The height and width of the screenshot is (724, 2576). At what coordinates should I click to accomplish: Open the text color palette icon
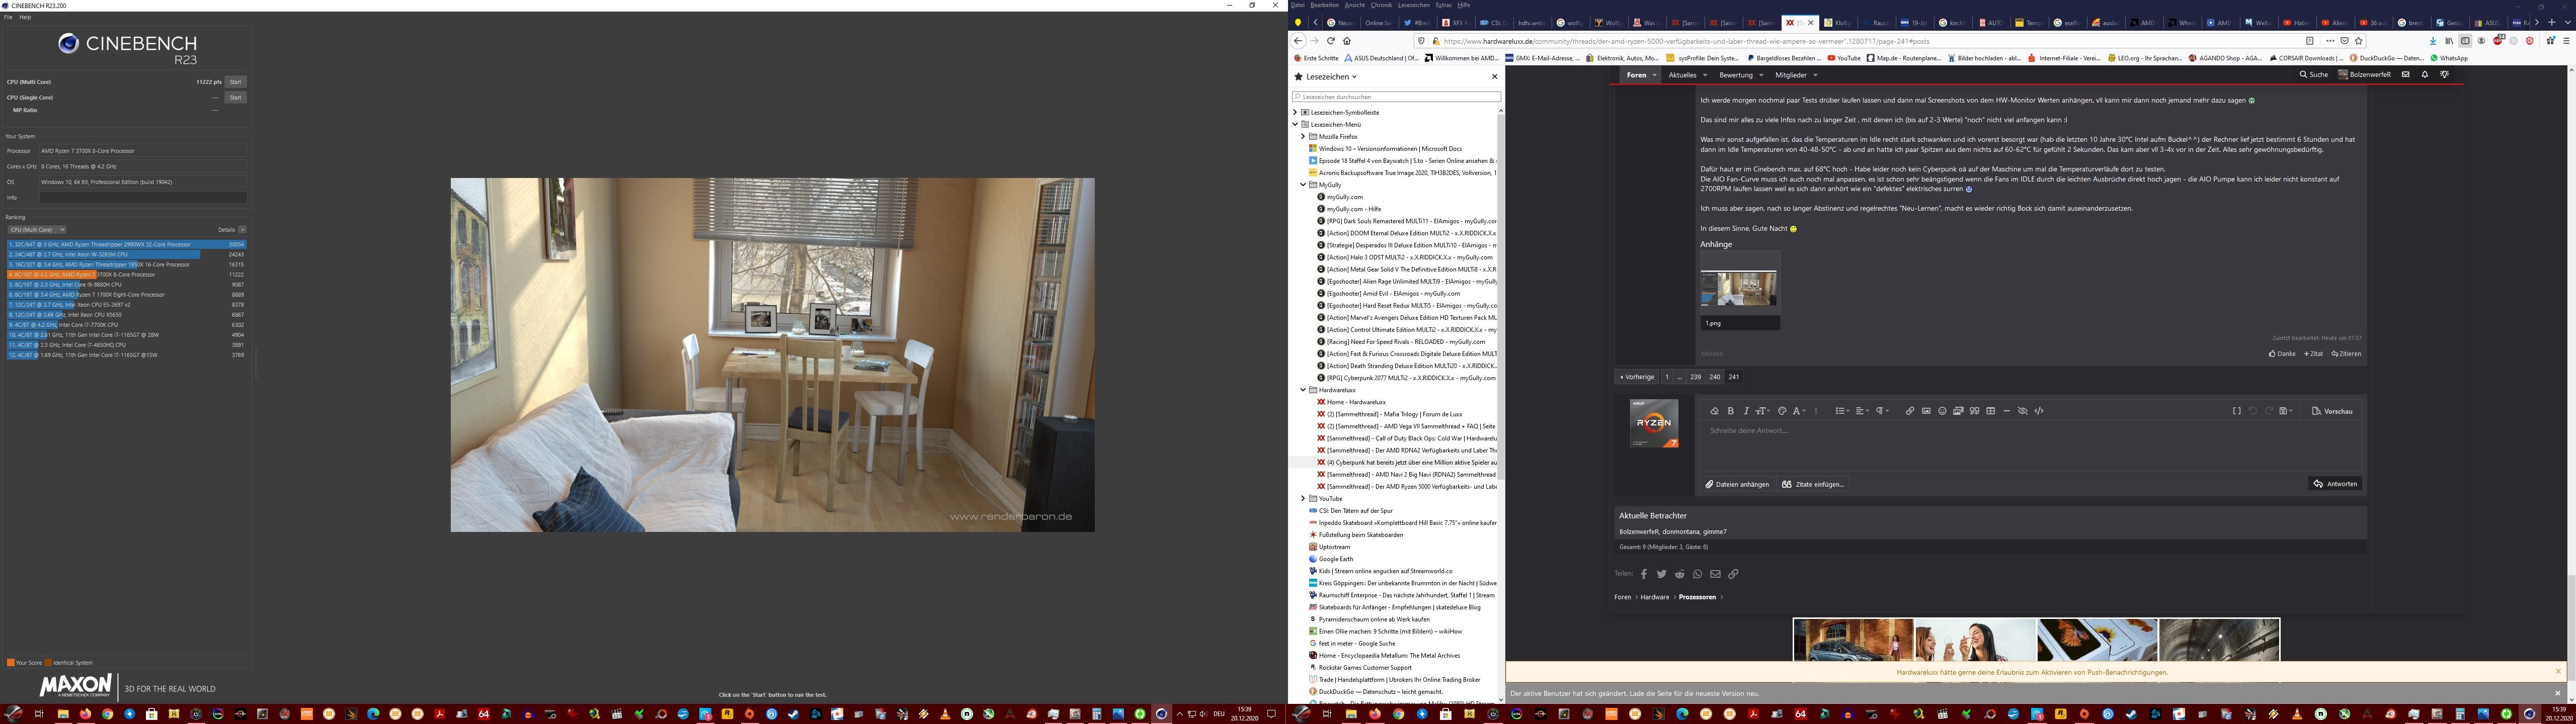[x=1782, y=411]
